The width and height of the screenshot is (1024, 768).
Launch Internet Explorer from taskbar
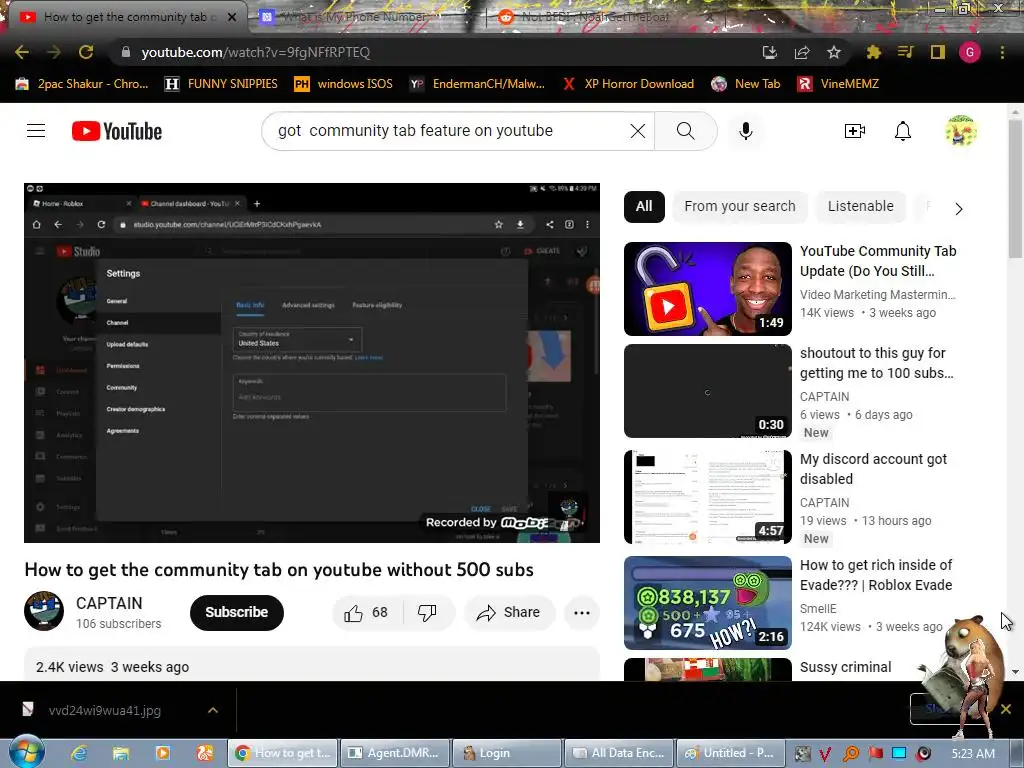click(79, 753)
